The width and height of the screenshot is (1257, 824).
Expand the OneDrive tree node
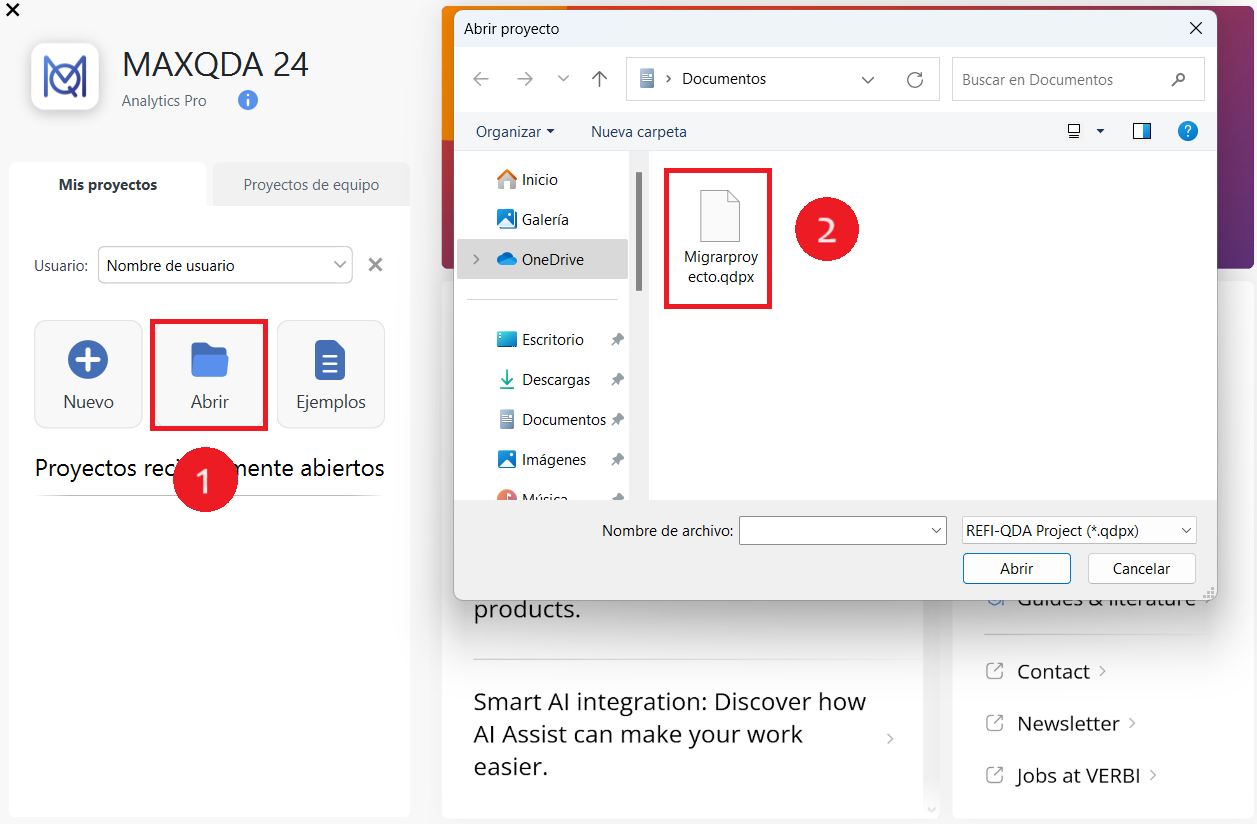(476, 259)
